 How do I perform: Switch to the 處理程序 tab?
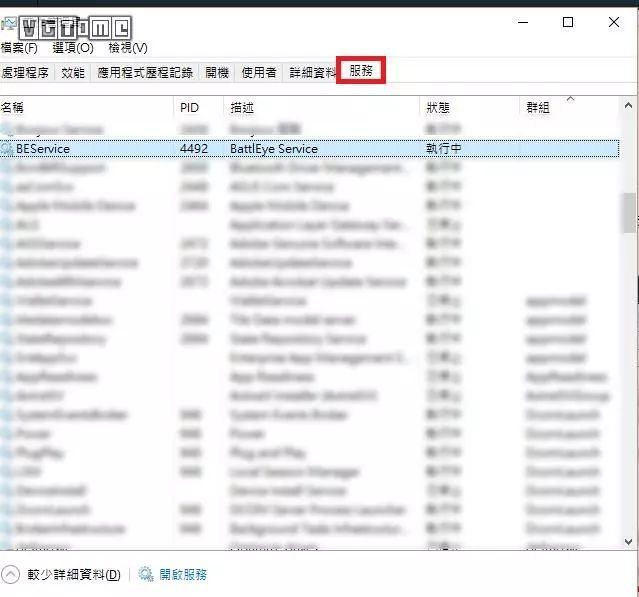click(25, 73)
